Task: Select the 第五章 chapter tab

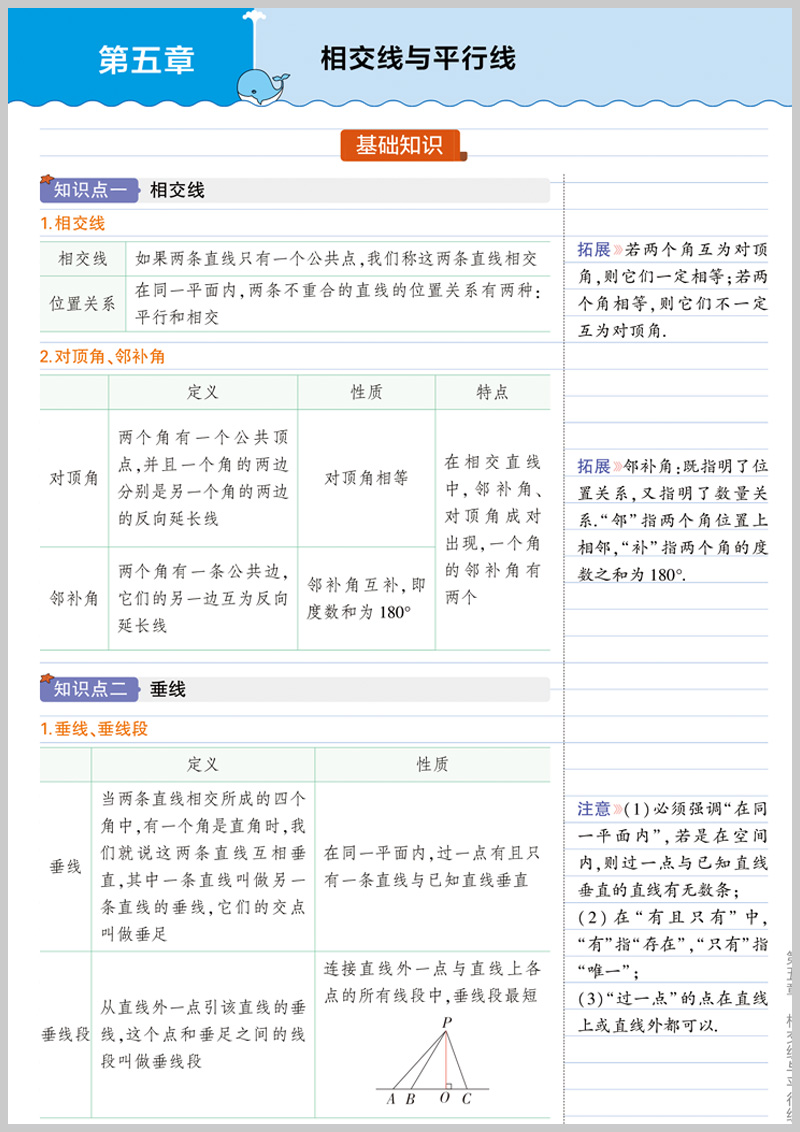Action: (x=146, y=60)
